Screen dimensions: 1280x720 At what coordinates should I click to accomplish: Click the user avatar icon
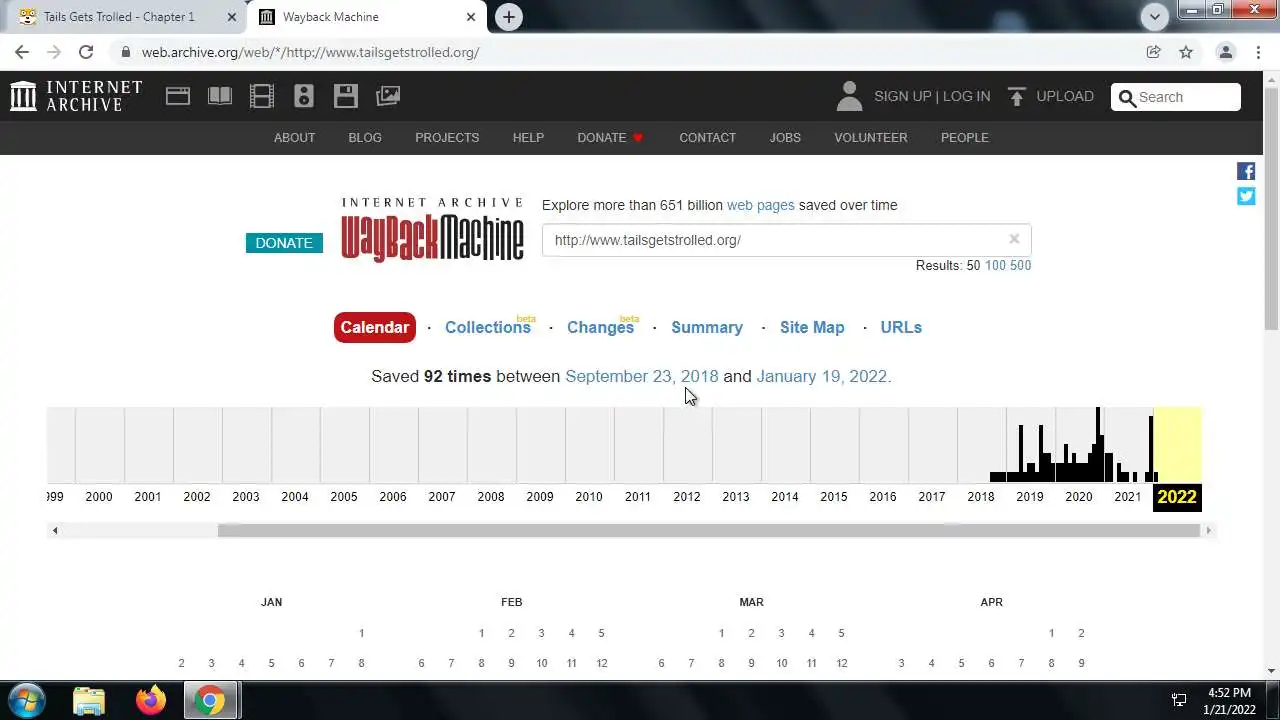849,96
